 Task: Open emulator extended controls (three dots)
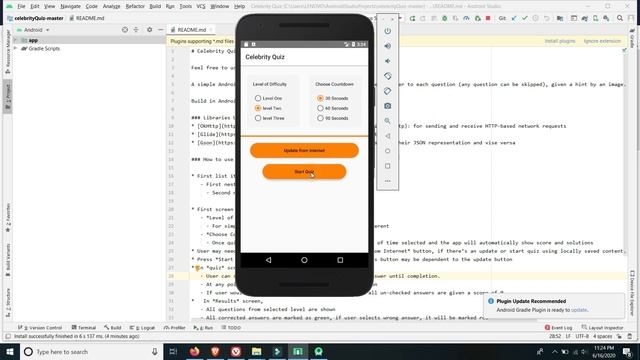click(387, 181)
